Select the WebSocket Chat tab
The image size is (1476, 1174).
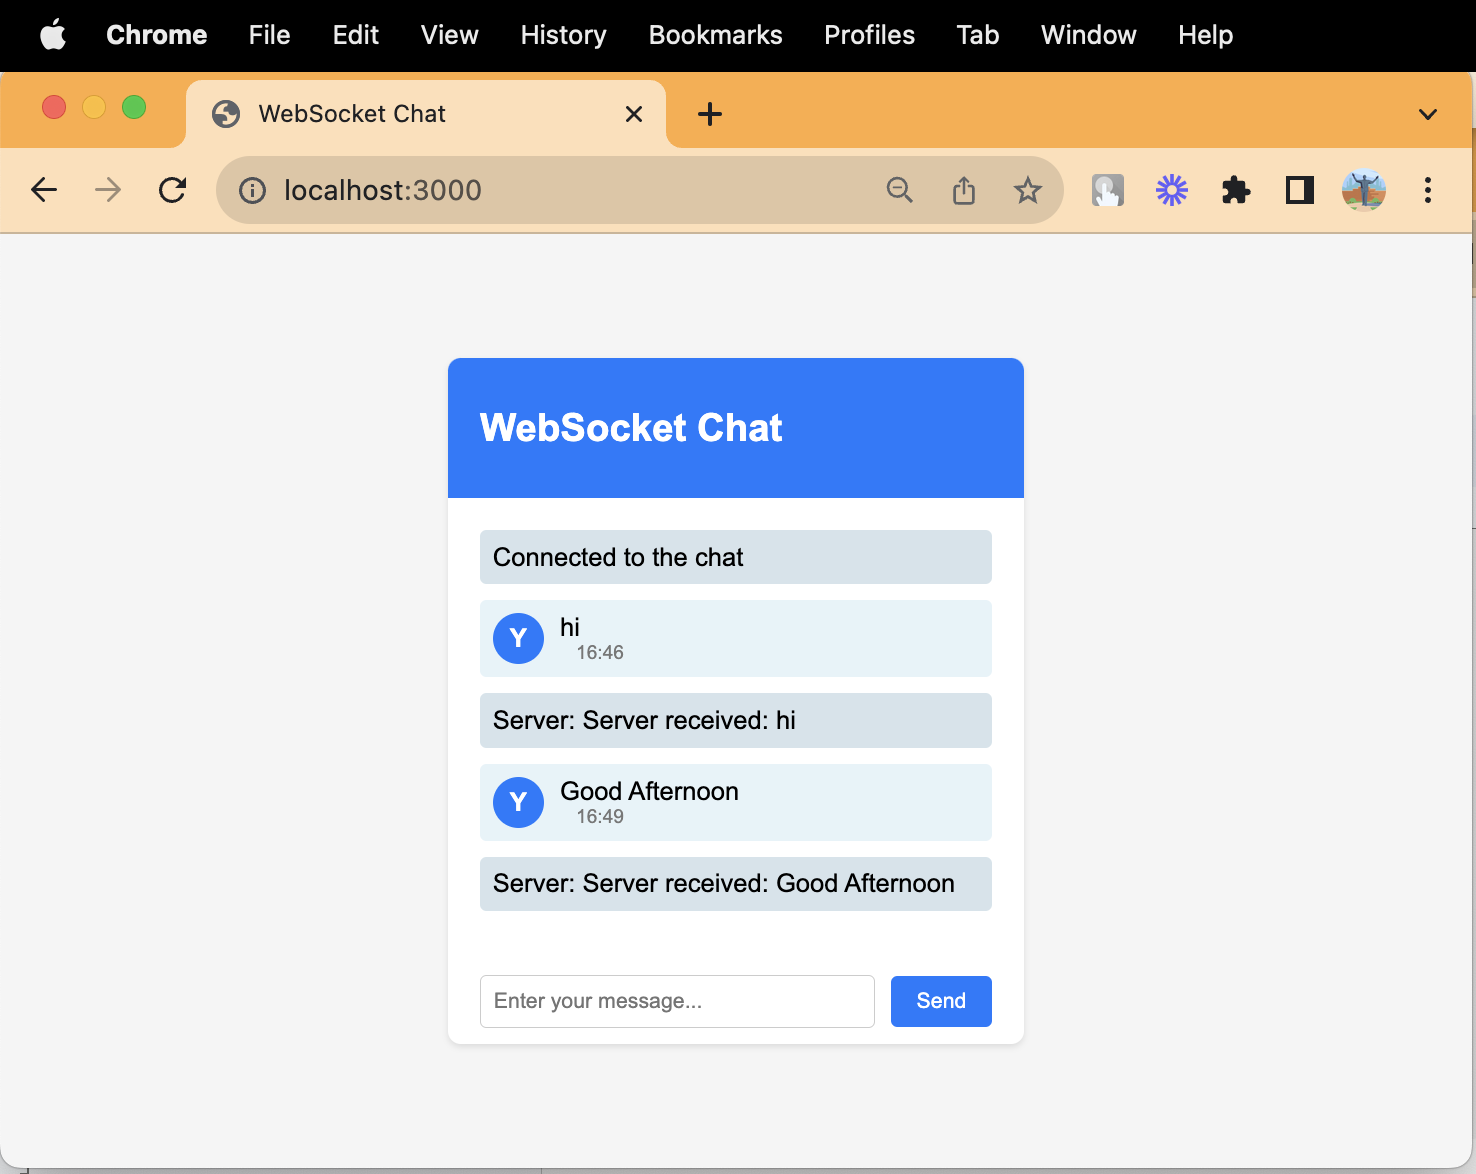click(x=426, y=114)
